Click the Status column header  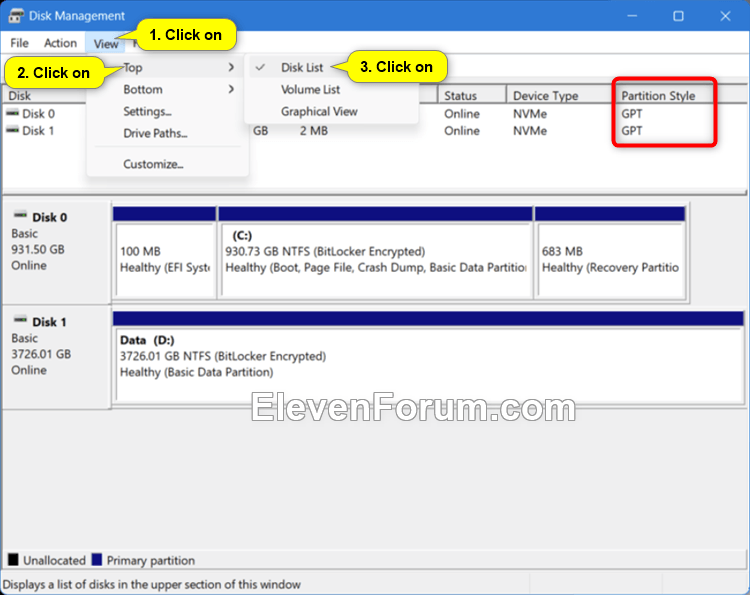pos(472,96)
